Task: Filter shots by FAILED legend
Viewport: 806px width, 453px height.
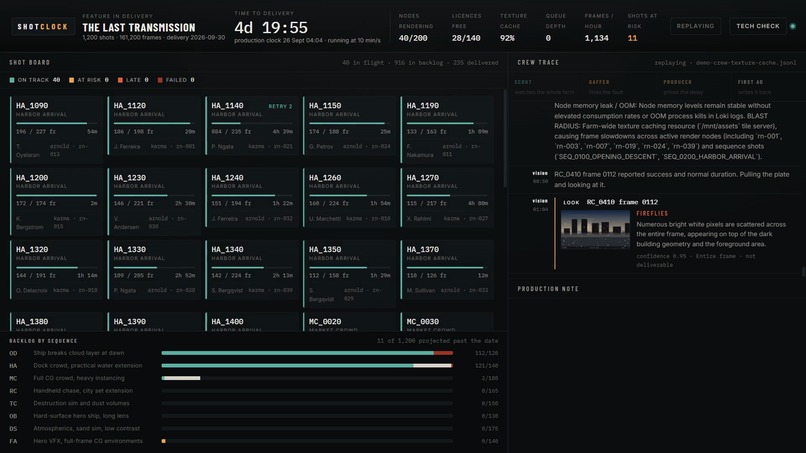Action: [x=176, y=80]
